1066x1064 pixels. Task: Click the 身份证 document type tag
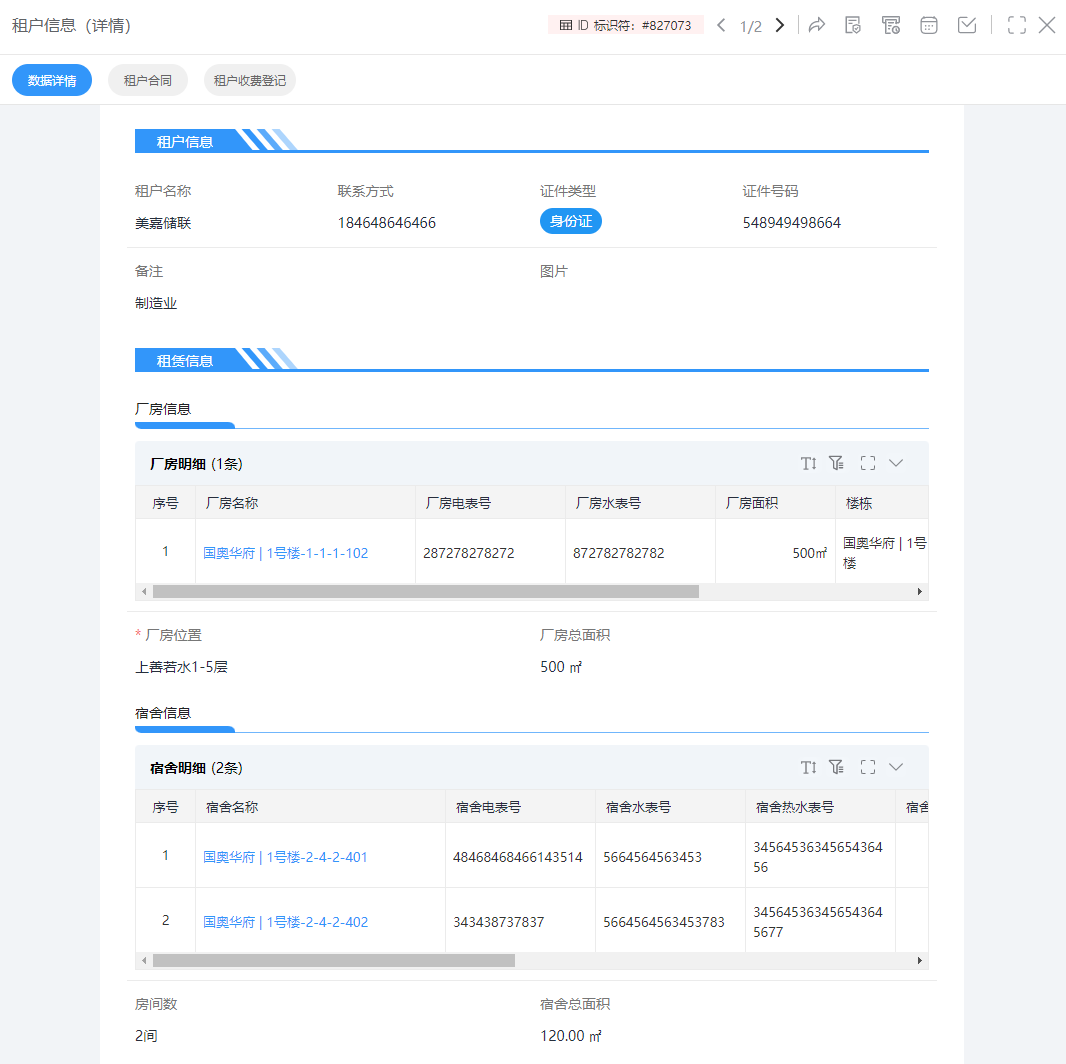(x=570, y=221)
